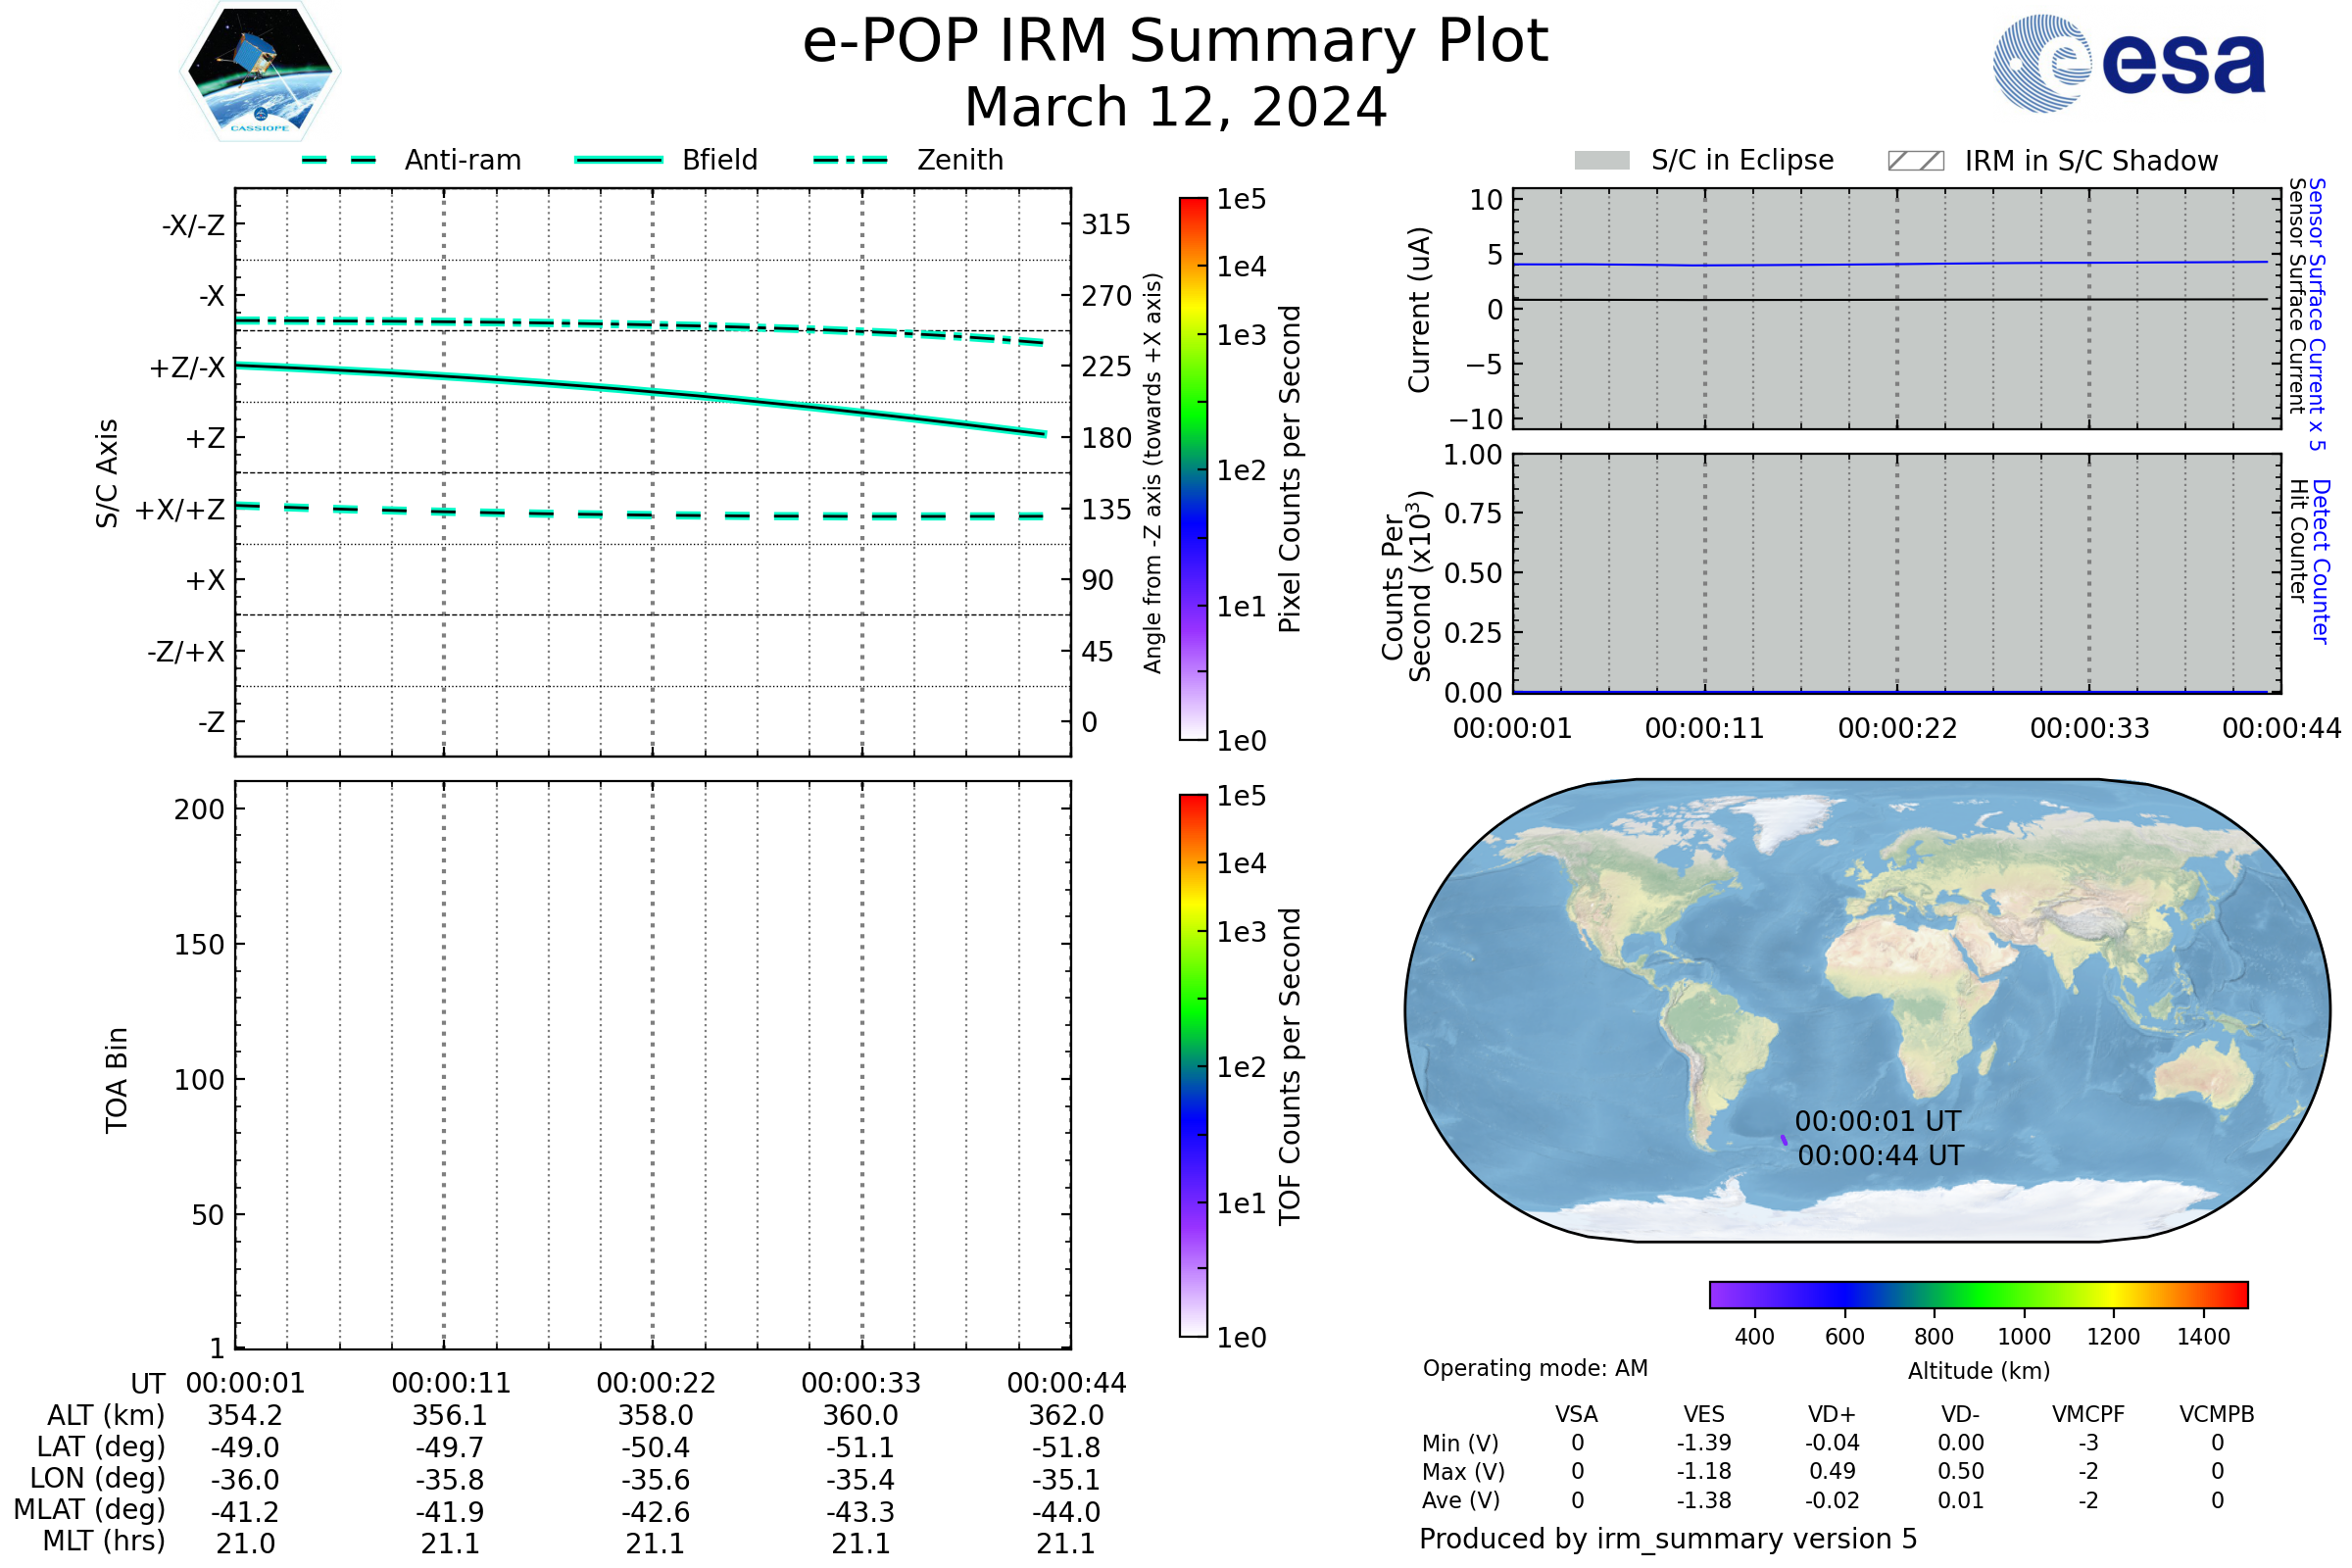
Task: Click the ESA logo
Action: click(x=2128, y=64)
